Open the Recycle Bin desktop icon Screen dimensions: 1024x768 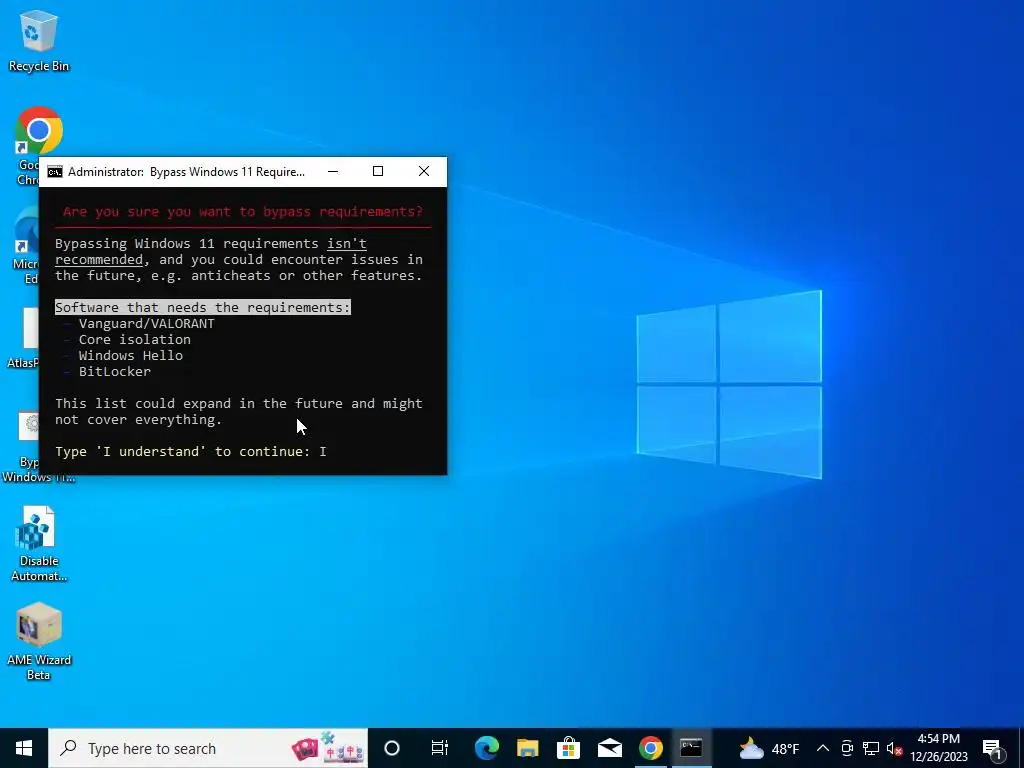tap(39, 40)
